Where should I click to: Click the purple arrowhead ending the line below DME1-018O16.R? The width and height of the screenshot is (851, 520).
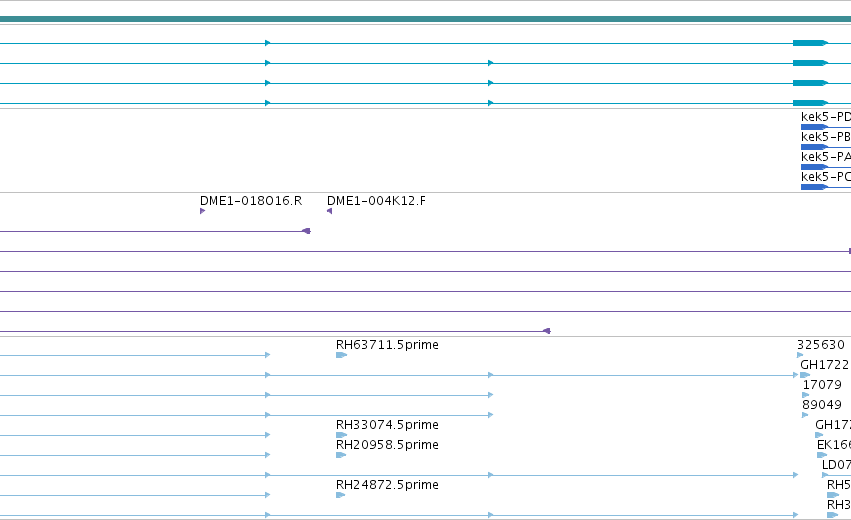coord(306,231)
